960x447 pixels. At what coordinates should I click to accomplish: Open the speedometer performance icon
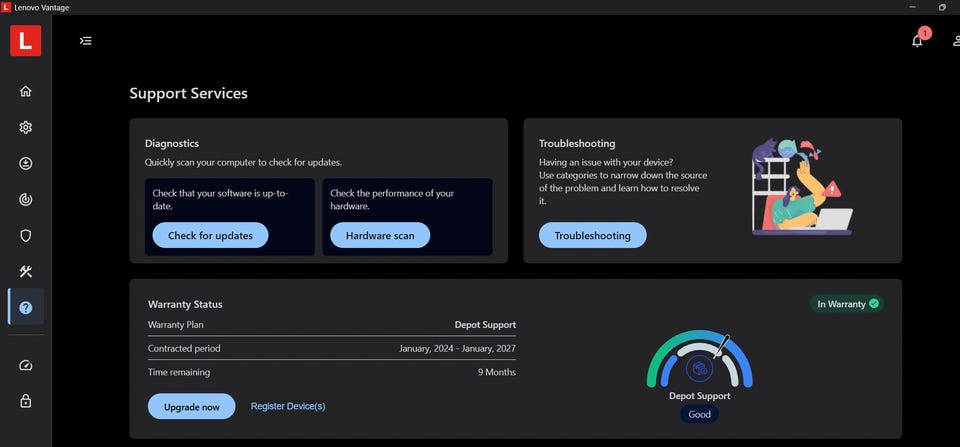pyautogui.click(x=26, y=365)
